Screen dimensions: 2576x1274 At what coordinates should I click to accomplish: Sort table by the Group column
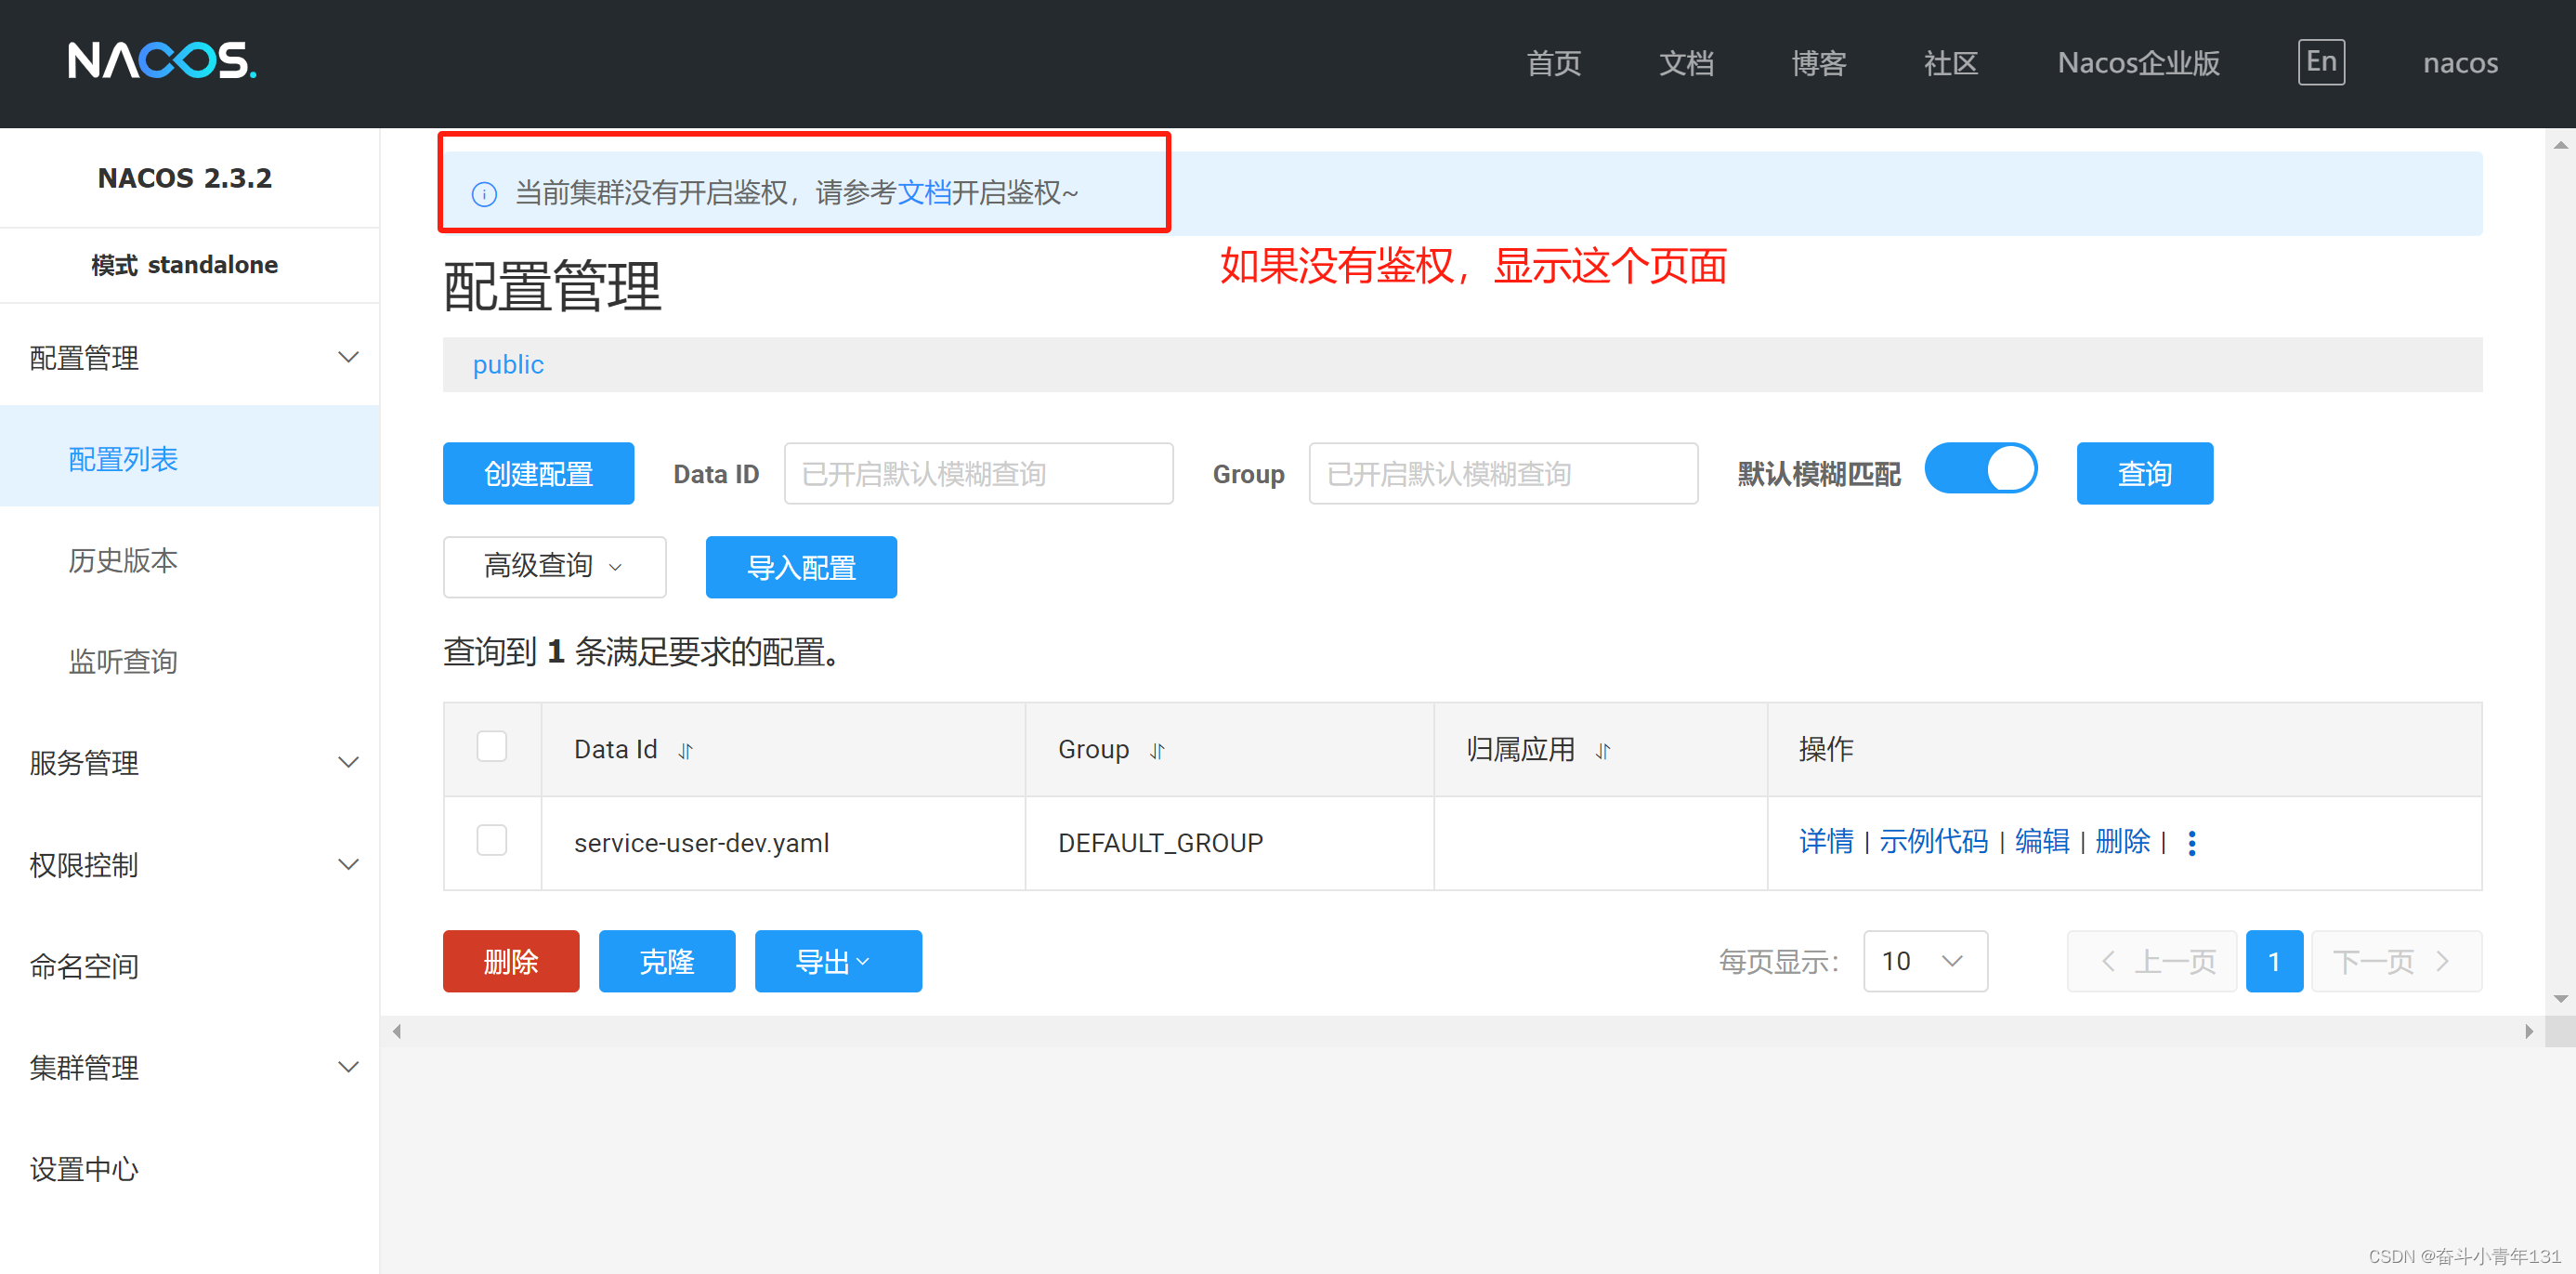point(1157,751)
